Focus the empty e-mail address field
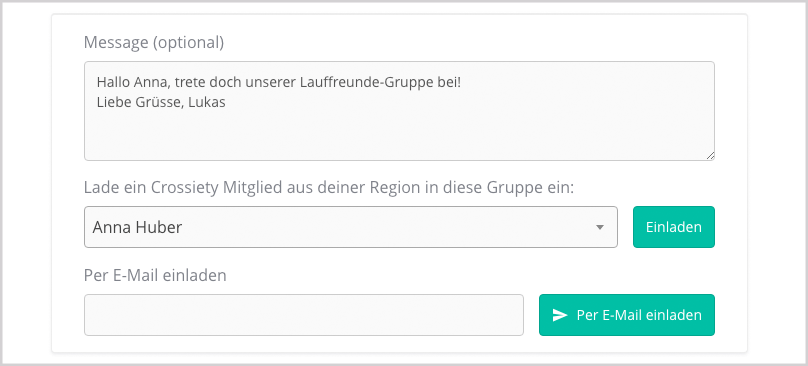 tap(304, 315)
